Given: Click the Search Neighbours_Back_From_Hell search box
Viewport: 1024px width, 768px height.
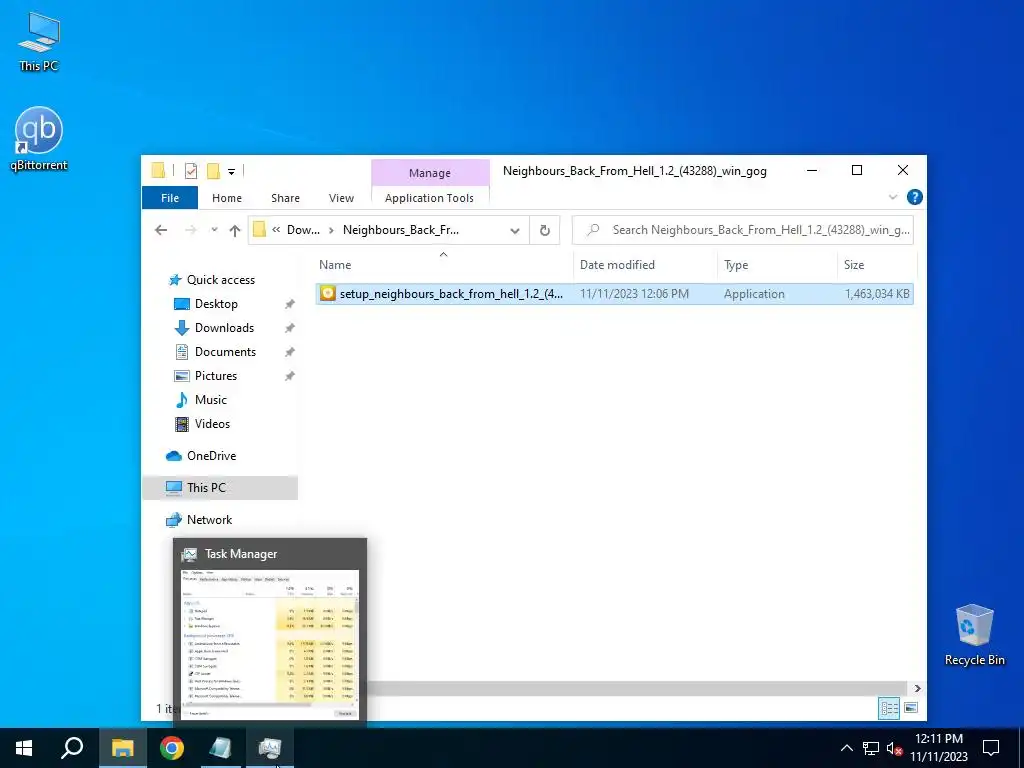Looking at the screenshot, I should [x=743, y=230].
